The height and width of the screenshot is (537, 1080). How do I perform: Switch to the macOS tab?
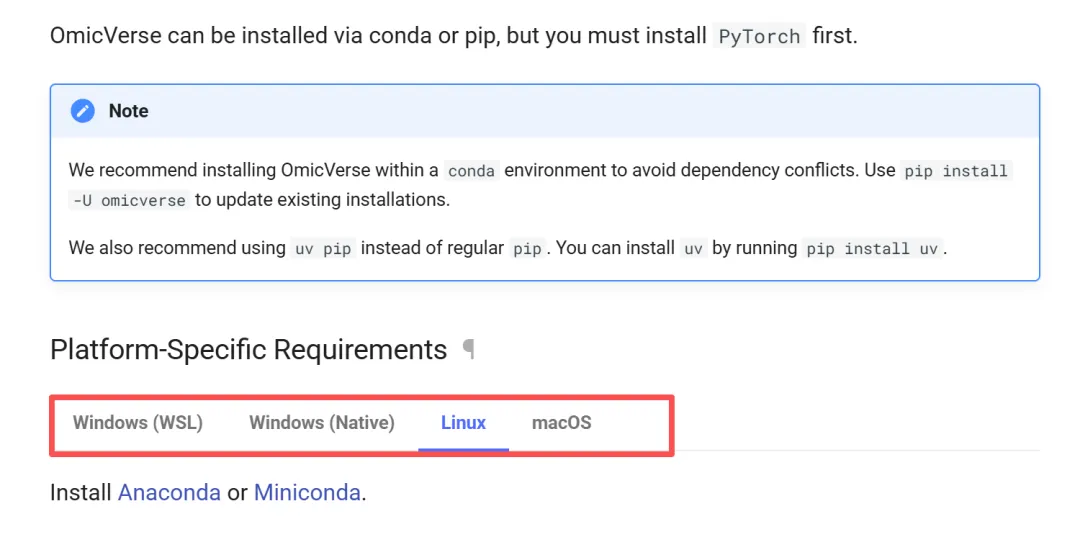point(561,423)
